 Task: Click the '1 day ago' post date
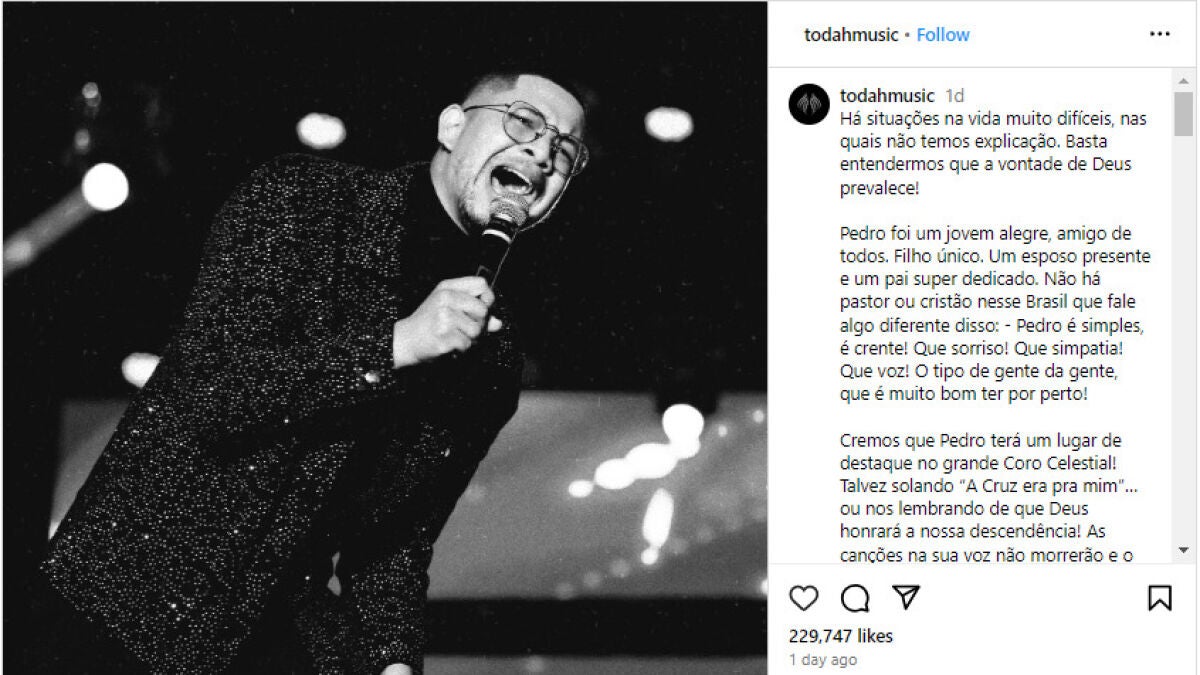[822, 660]
